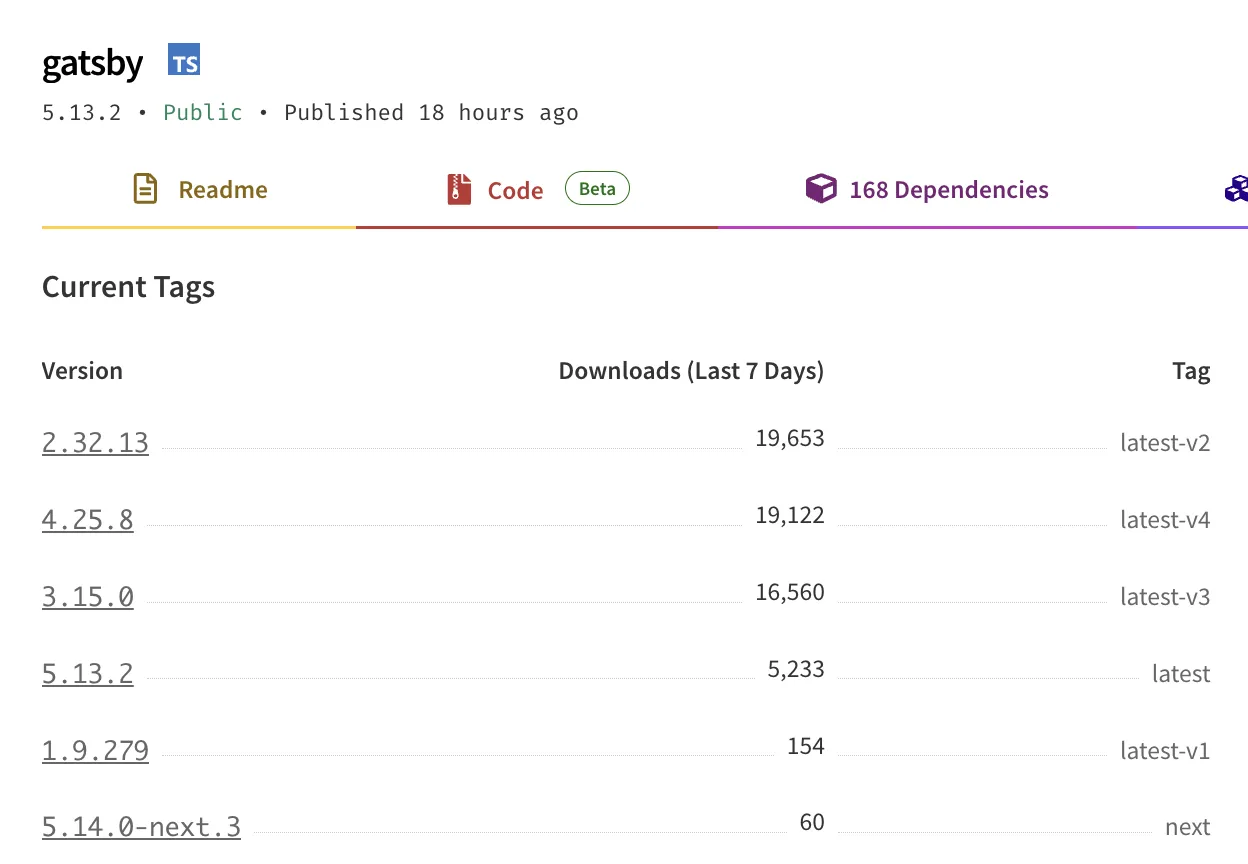This screenshot has height=864, width=1248.
Task: Open version 3.15.0 details
Action: tap(87, 596)
